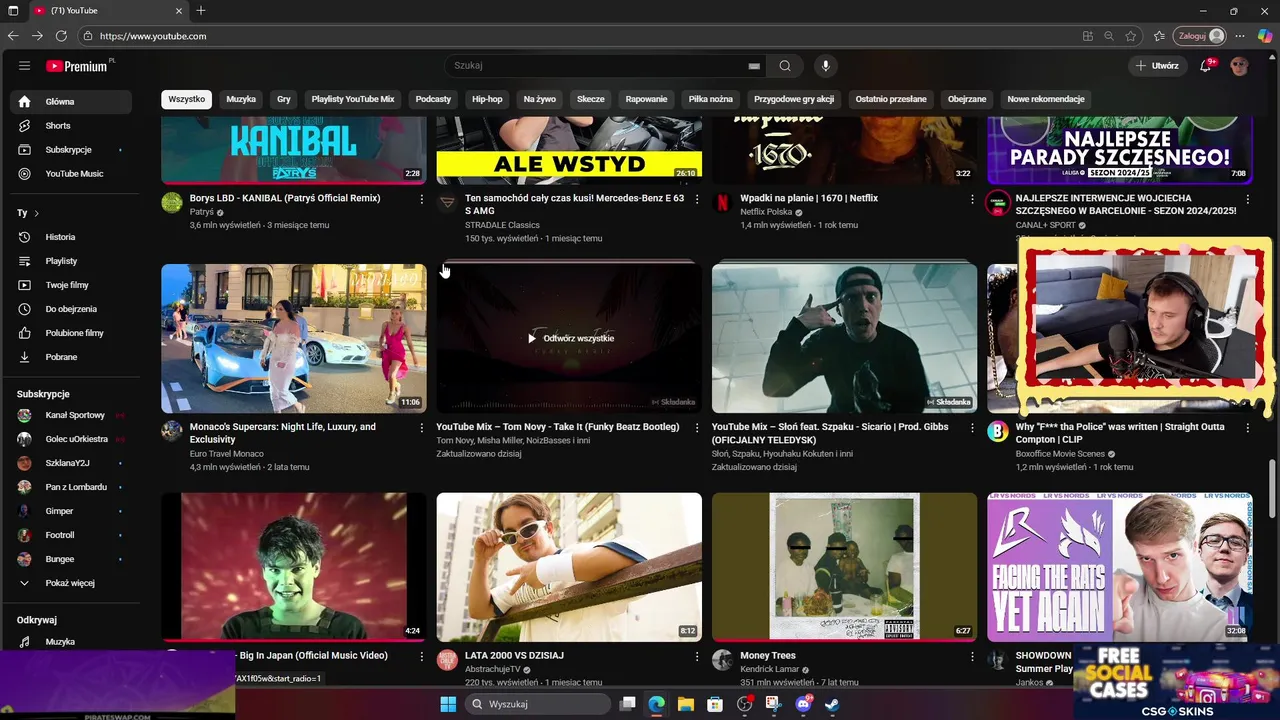The image size is (1280, 720).
Task: Start voice search with microphone
Action: click(825, 66)
